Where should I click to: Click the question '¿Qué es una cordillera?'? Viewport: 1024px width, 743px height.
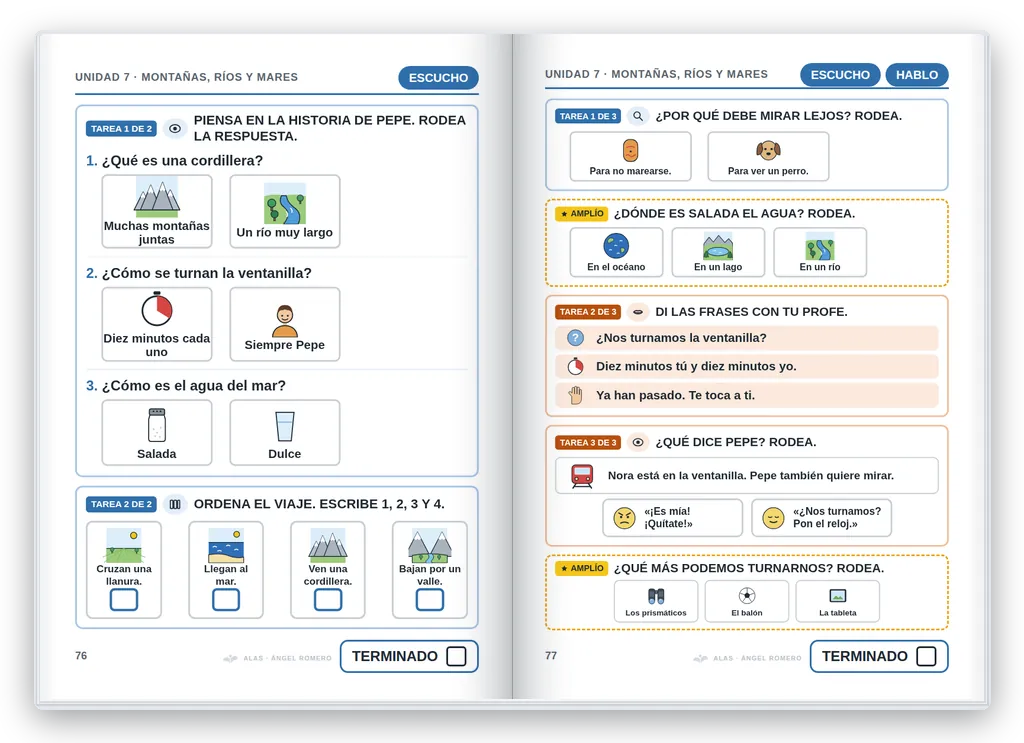[182, 161]
